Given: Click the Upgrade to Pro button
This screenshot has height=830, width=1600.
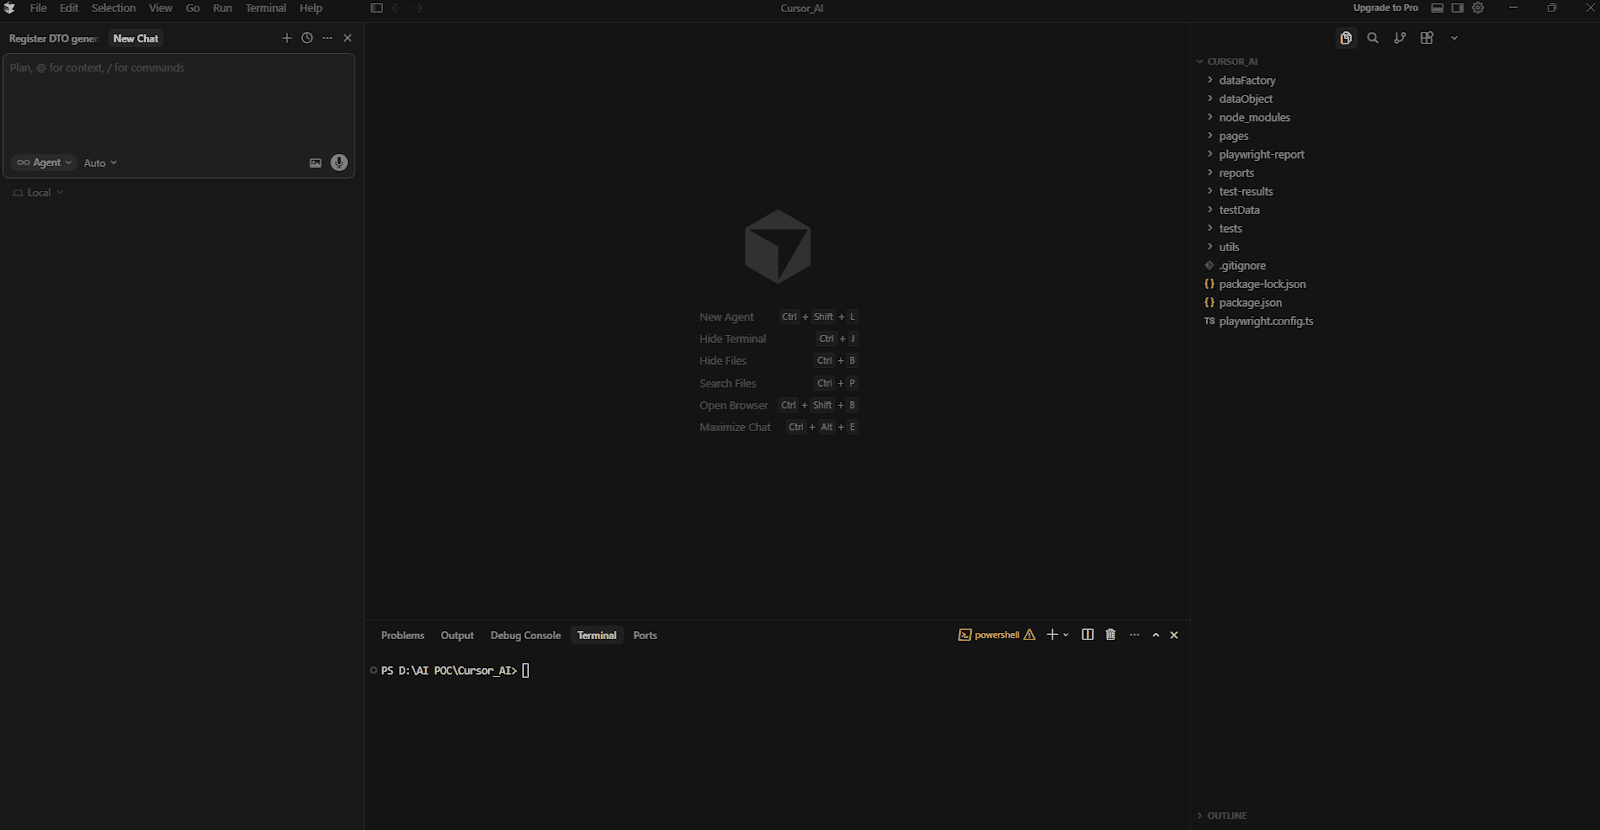Looking at the screenshot, I should pos(1385,8).
